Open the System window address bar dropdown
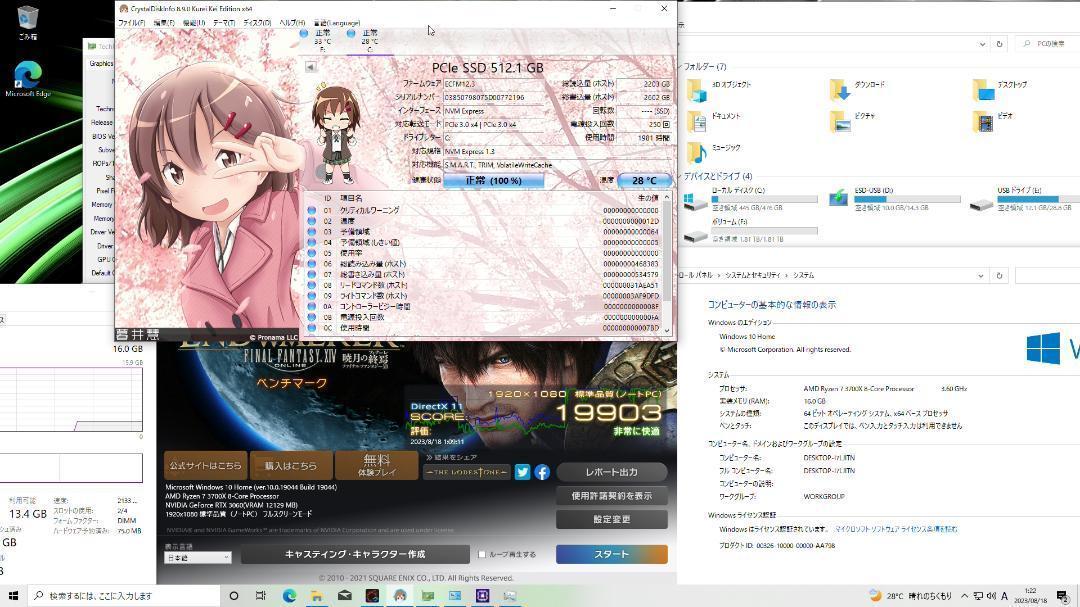Image resolution: width=1080 pixels, height=607 pixels. pos(980,276)
